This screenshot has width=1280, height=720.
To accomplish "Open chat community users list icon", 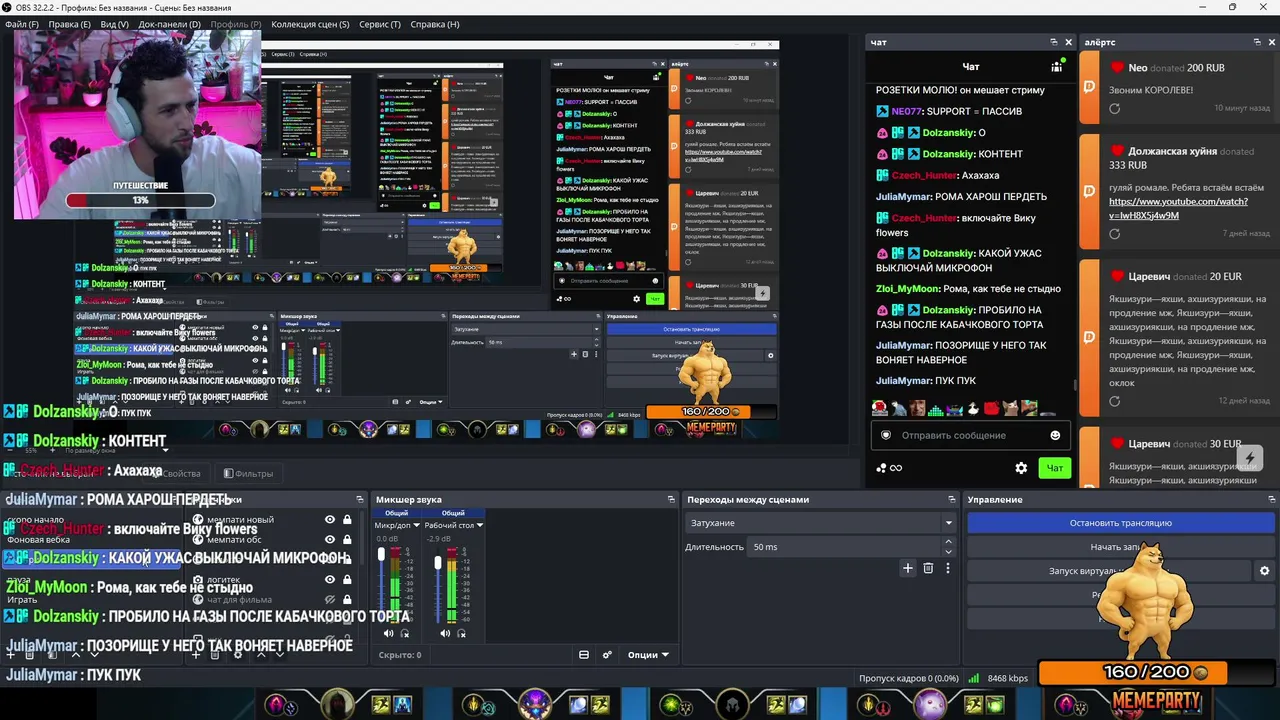I will coord(1057,67).
